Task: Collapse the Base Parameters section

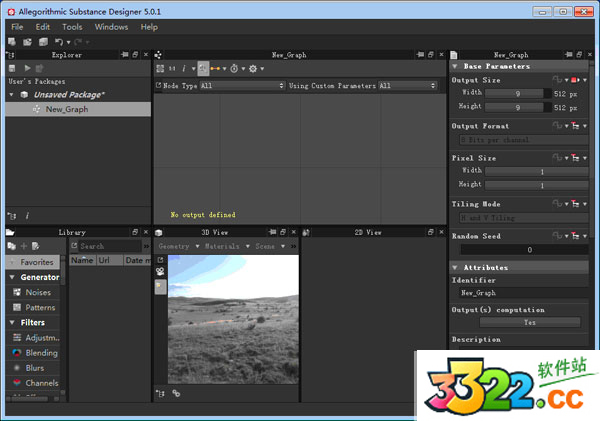Action: pos(455,66)
